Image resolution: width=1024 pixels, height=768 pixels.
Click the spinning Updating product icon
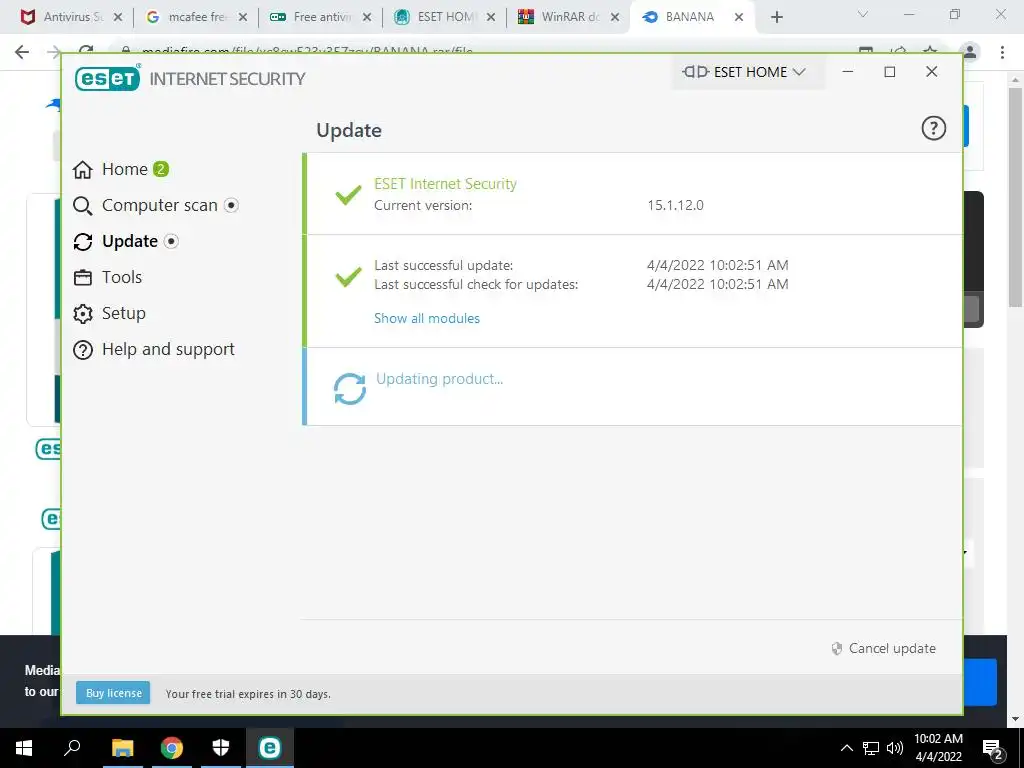pyautogui.click(x=349, y=389)
